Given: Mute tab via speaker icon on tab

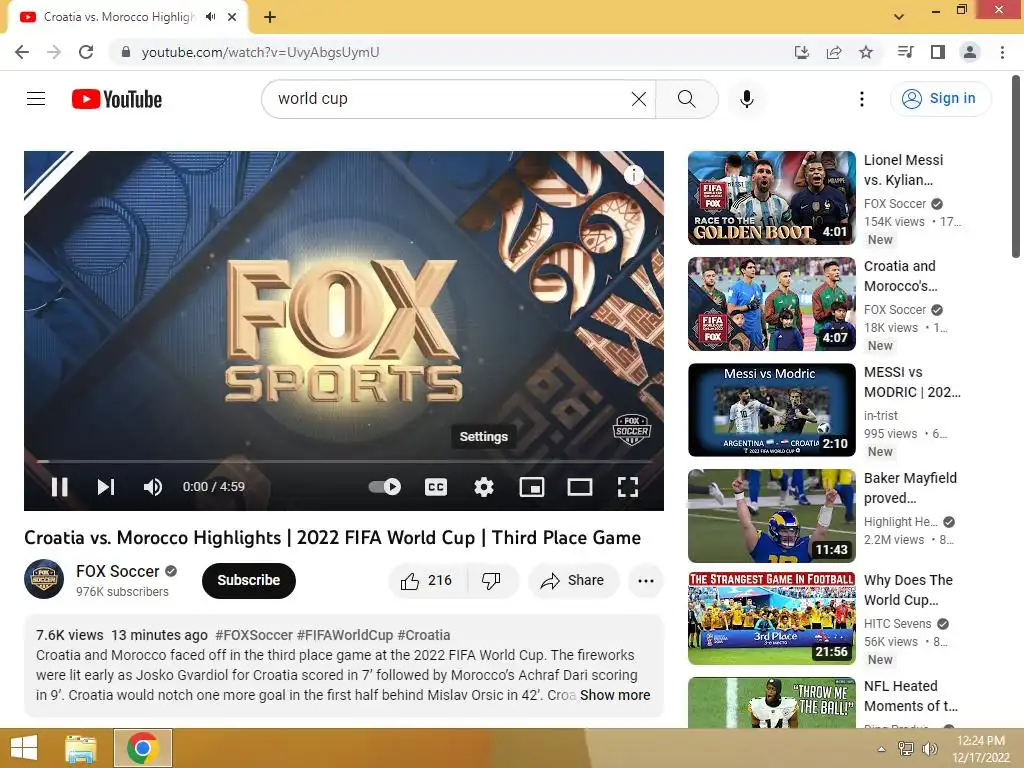Looking at the screenshot, I should 210,17.
